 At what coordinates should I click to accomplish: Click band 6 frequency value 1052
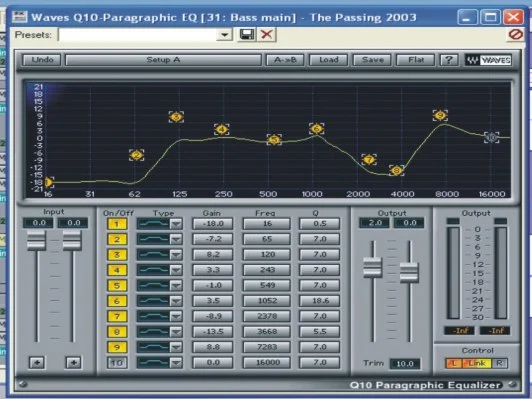(267, 301)
